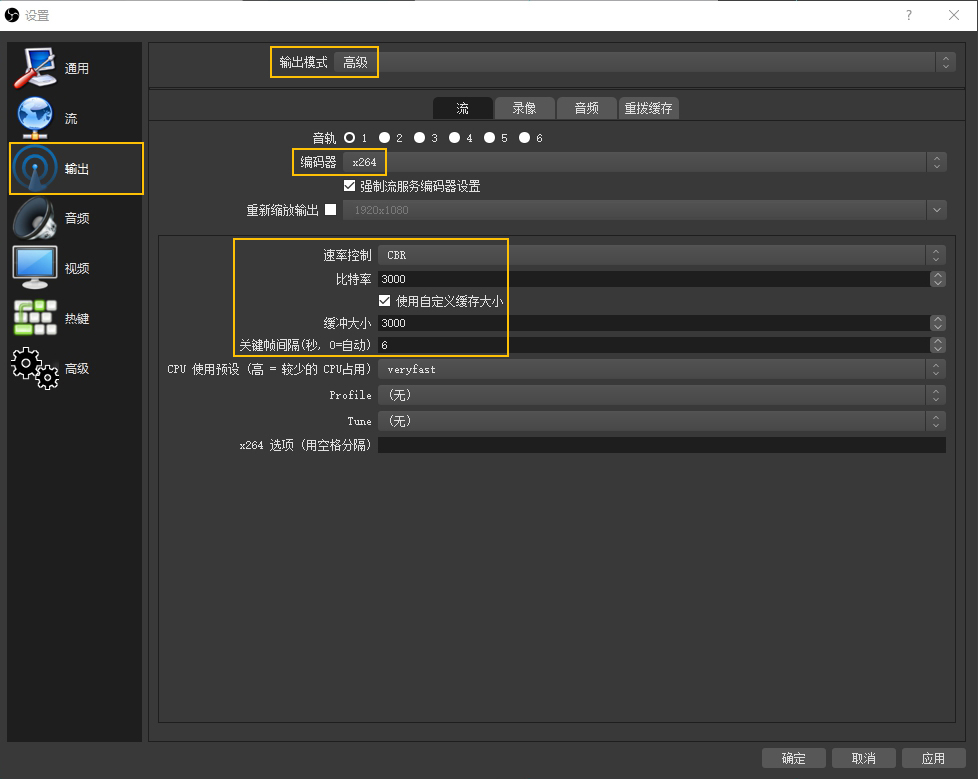Close the settings window
978x779 pixels.
[954, 15]
